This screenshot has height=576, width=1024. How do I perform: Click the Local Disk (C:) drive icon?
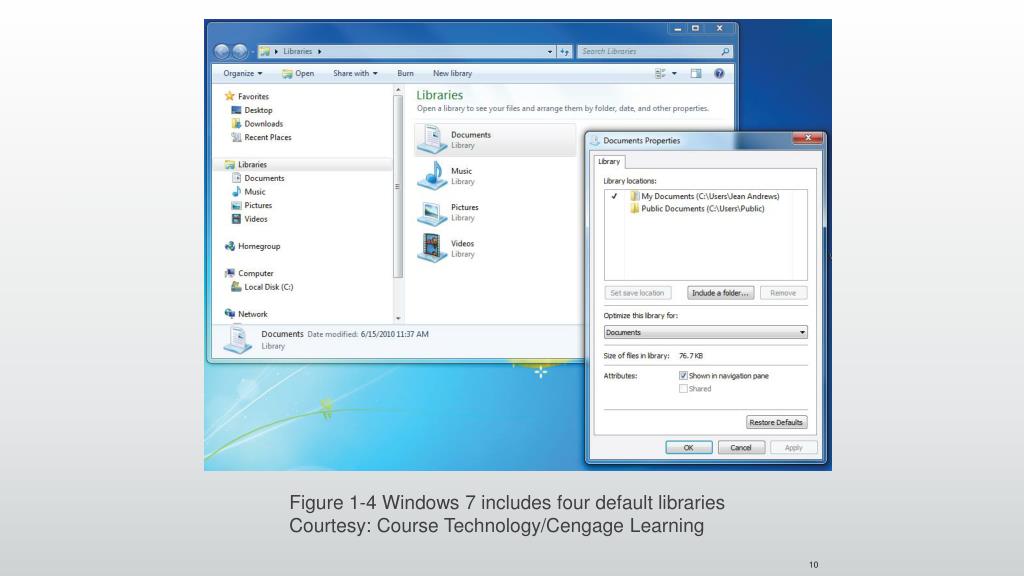[236, 287]
